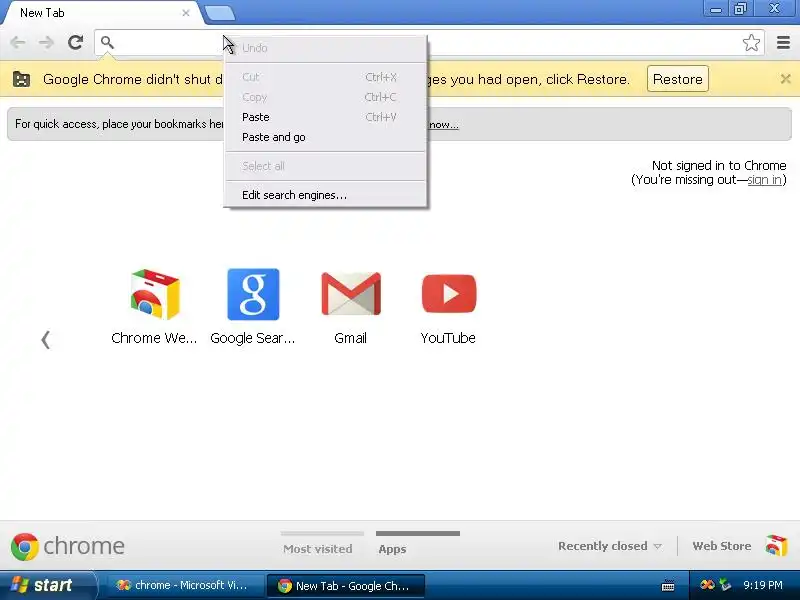Click the sad folder icon in infobar
The width and height of the screenshot is (800, 600).
(x=21, y=79)
